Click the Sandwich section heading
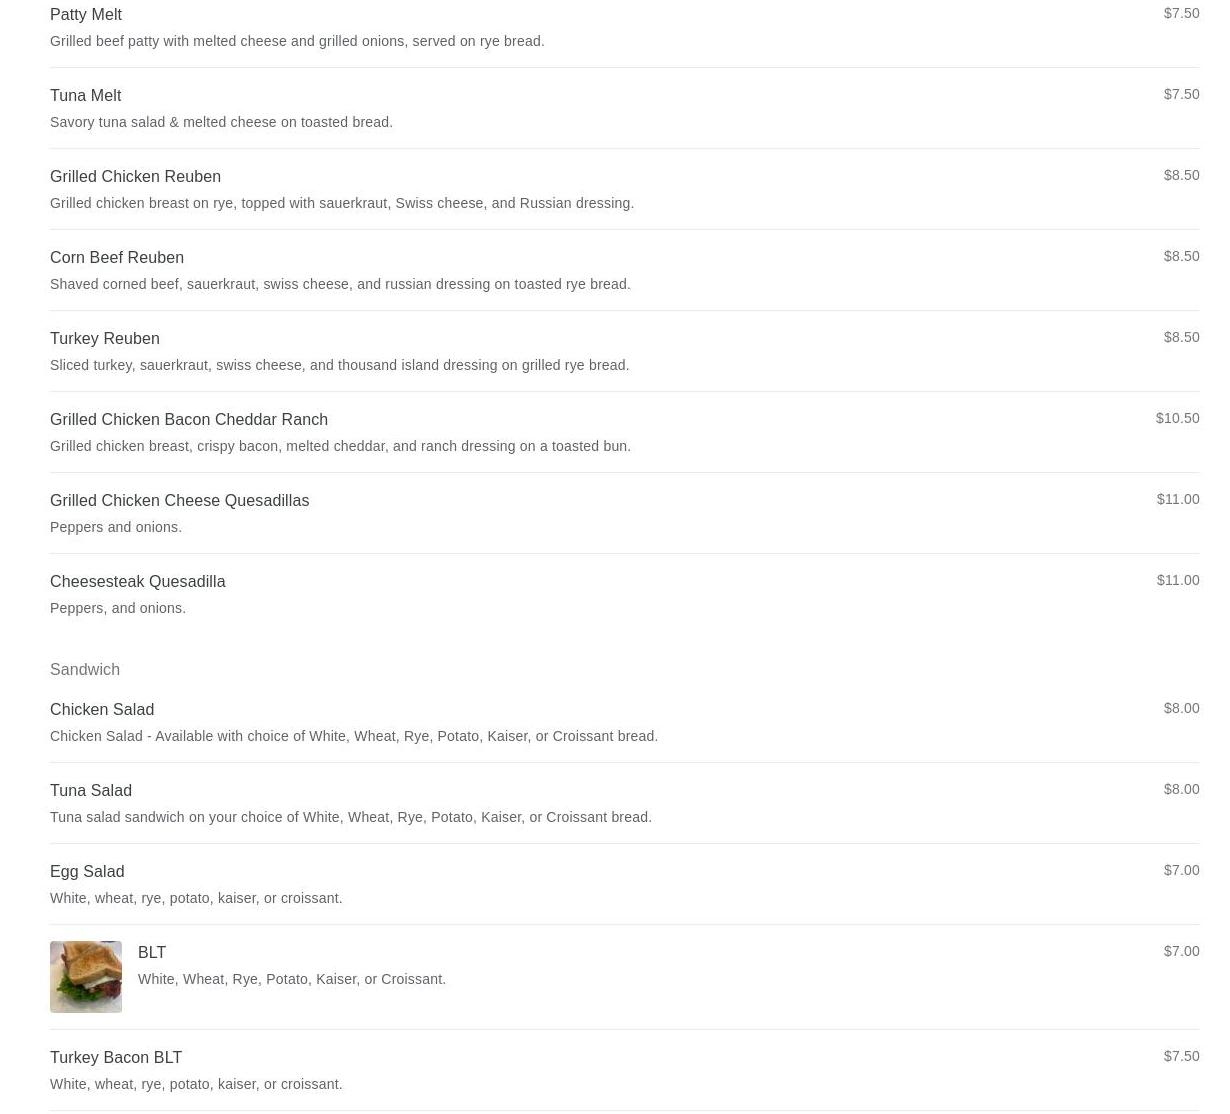 coord(85,669)
